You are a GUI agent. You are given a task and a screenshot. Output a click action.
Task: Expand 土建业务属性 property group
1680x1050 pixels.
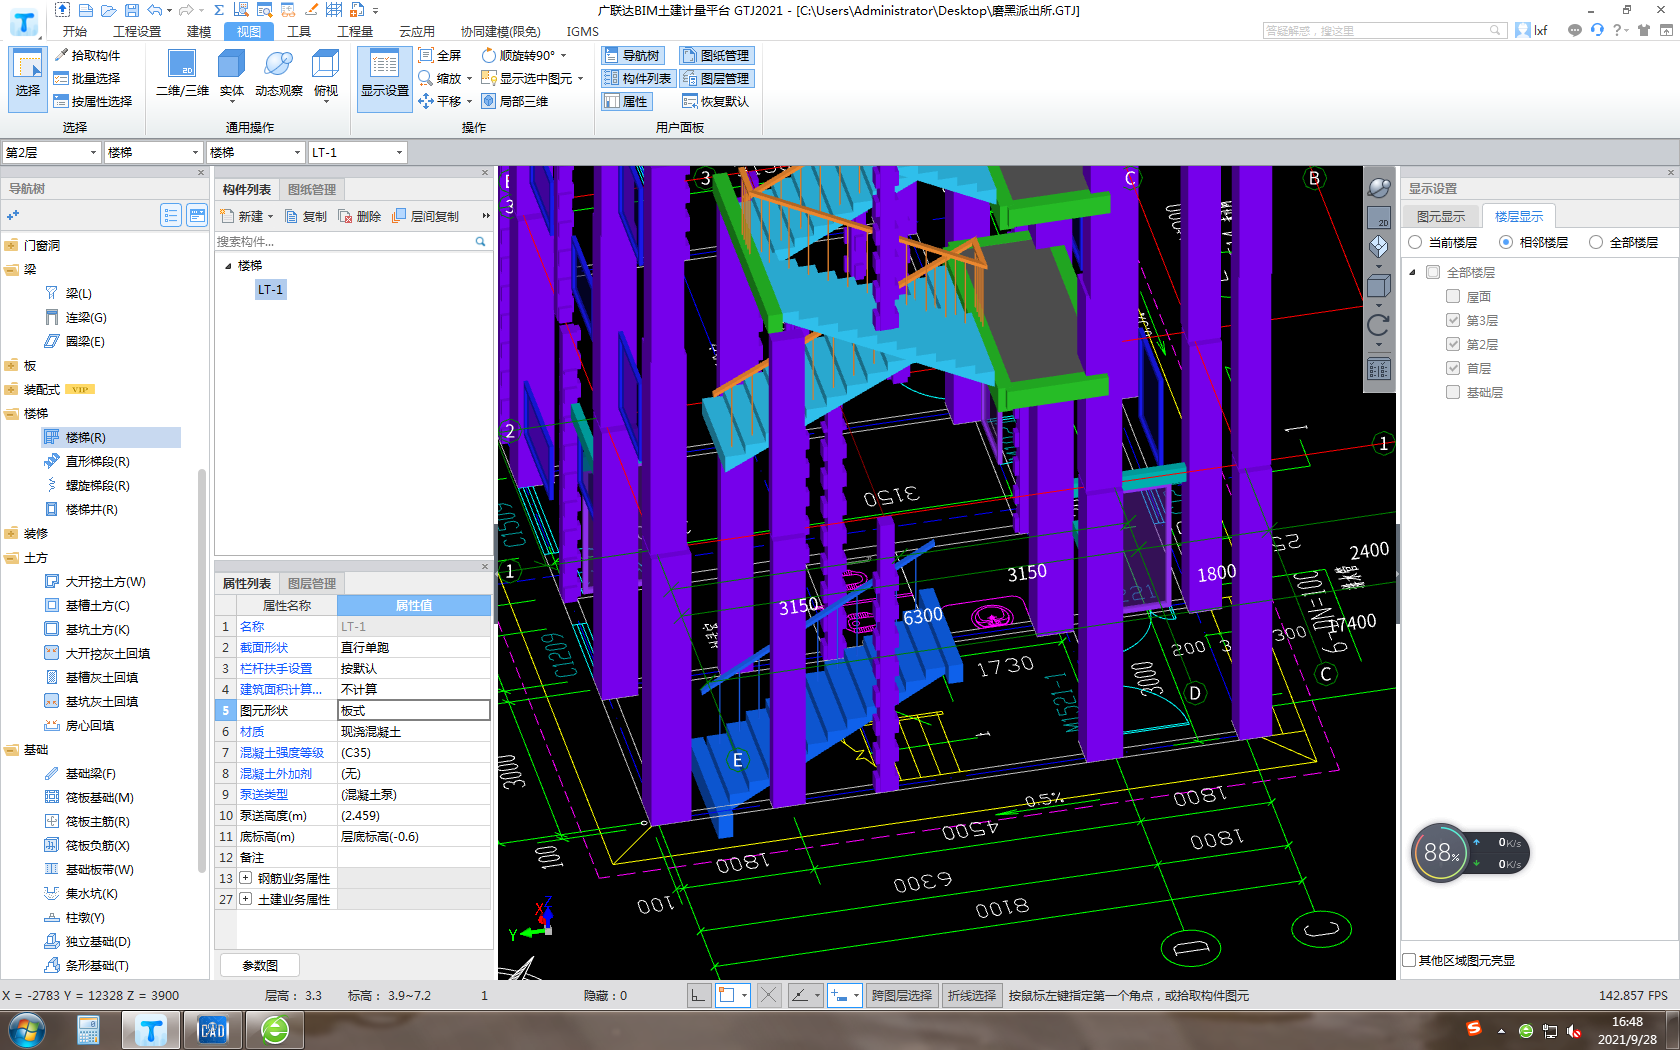pos(245,899)
